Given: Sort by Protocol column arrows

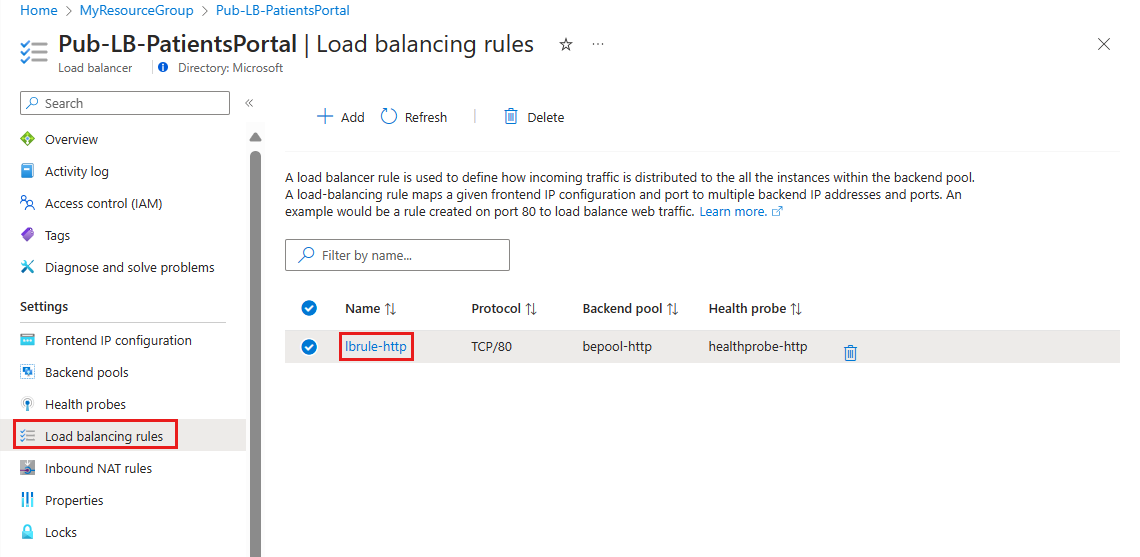Looking at the screenshot, I should (x=531, y=309).
